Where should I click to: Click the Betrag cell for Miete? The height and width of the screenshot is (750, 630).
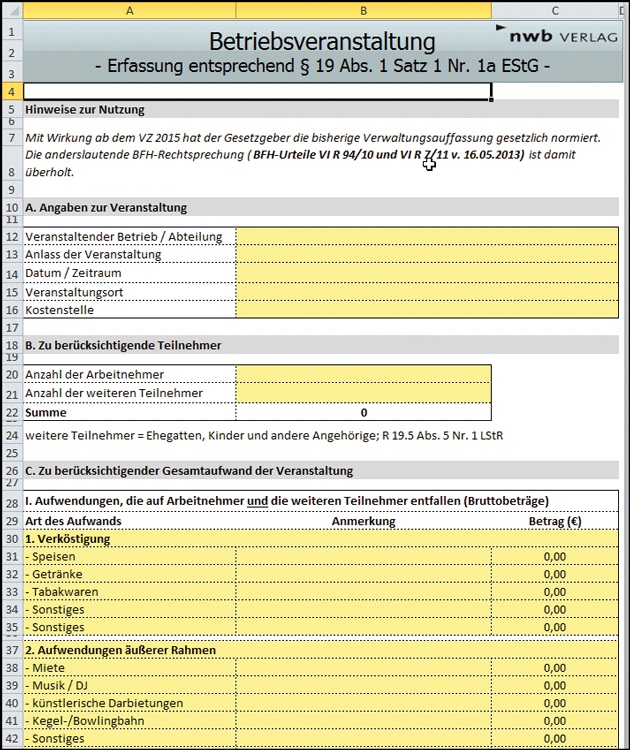[555, 668]
